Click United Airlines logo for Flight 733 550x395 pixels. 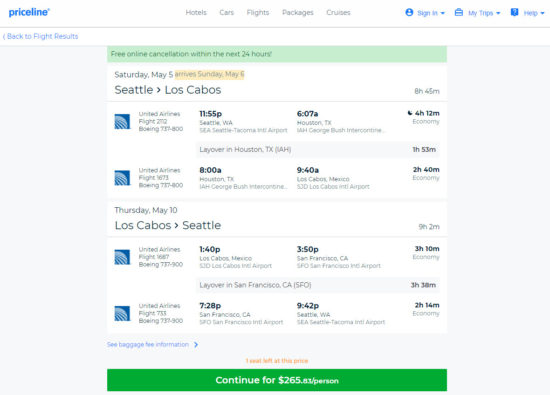(x=122, y=314)
